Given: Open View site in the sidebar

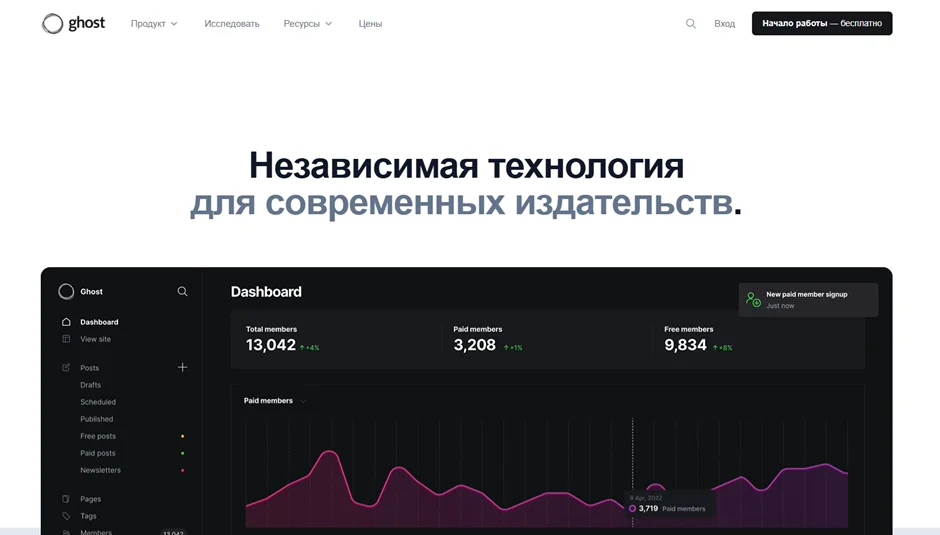Looking at the screenshot, I should pos(95,339).
